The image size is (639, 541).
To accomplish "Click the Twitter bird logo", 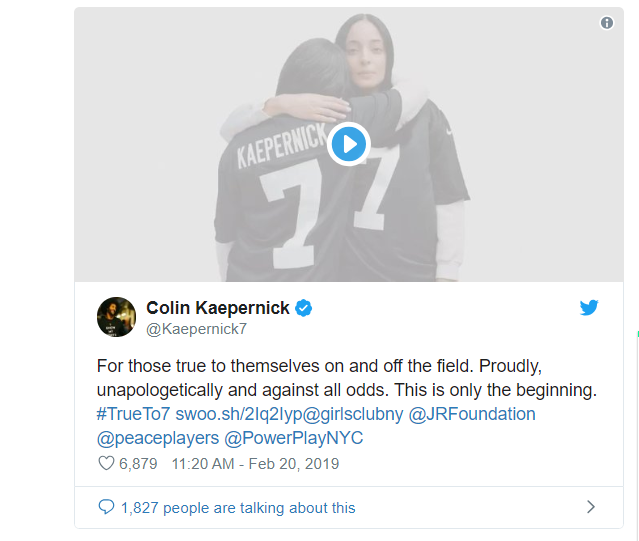I will click(x=588, y=308).
